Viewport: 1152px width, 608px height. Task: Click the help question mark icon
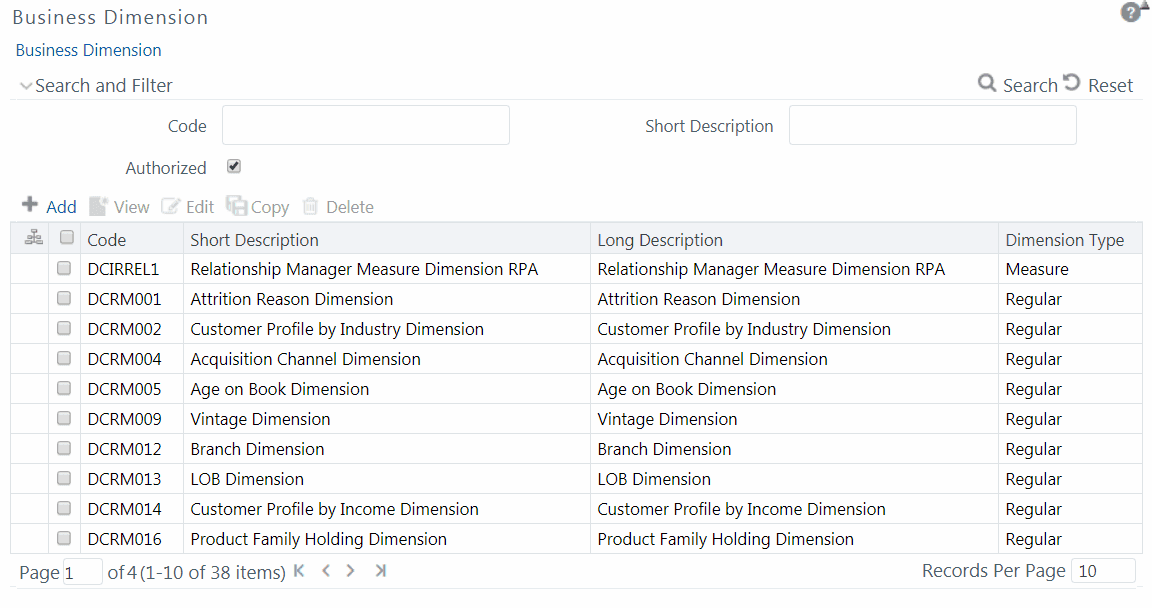[x=1130, y=13]
